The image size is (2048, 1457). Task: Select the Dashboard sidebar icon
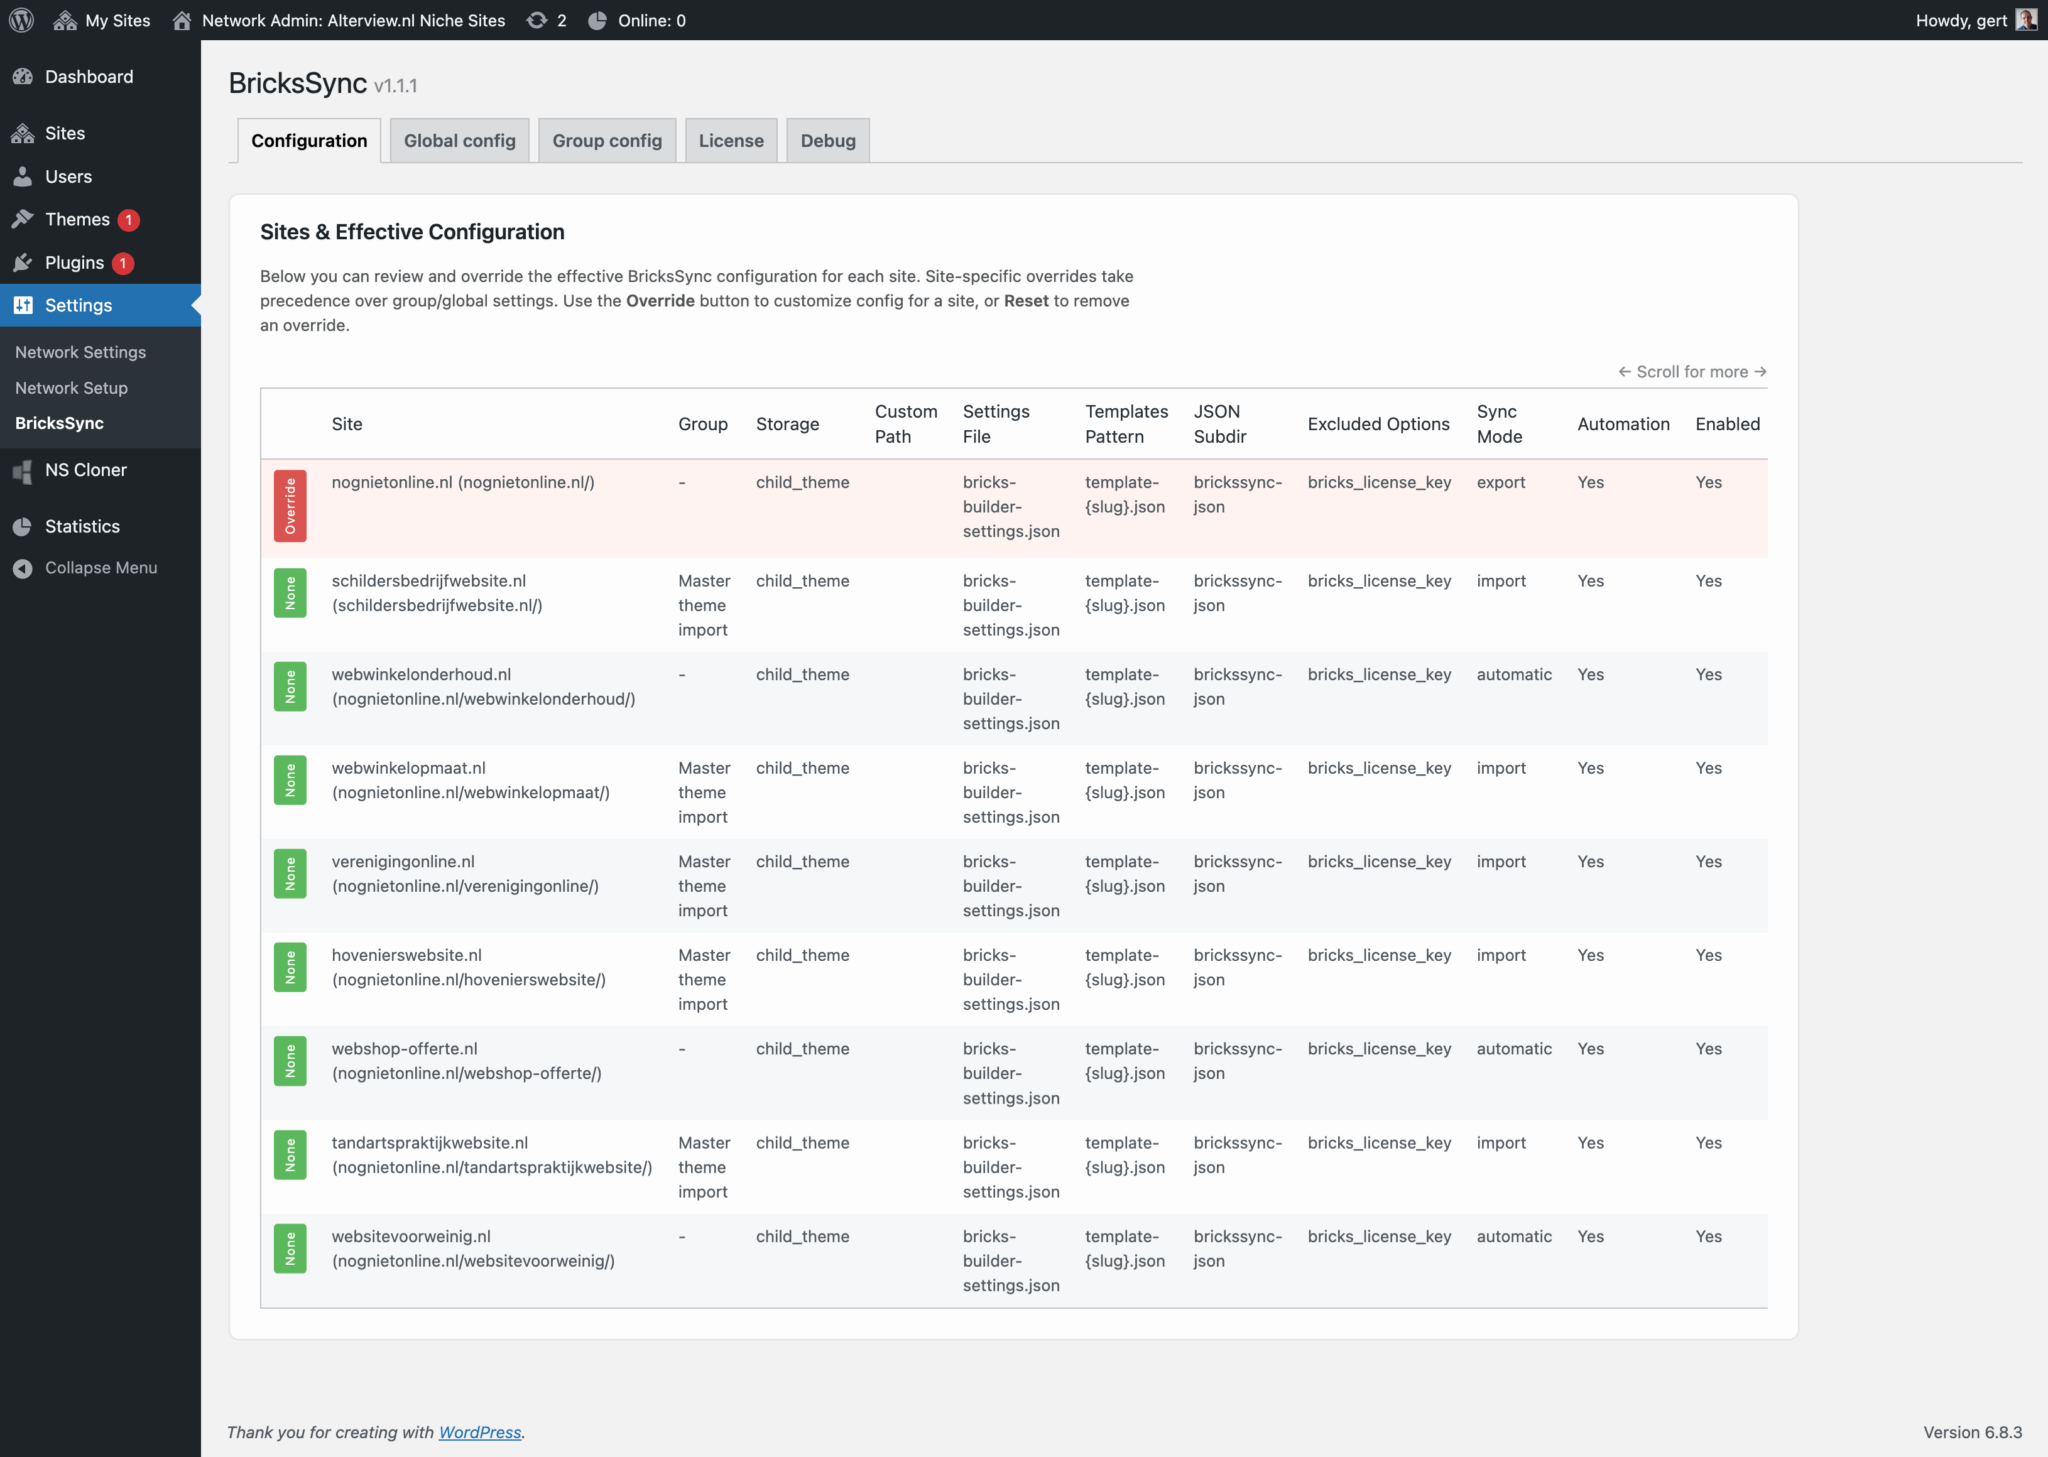[24, 76]
